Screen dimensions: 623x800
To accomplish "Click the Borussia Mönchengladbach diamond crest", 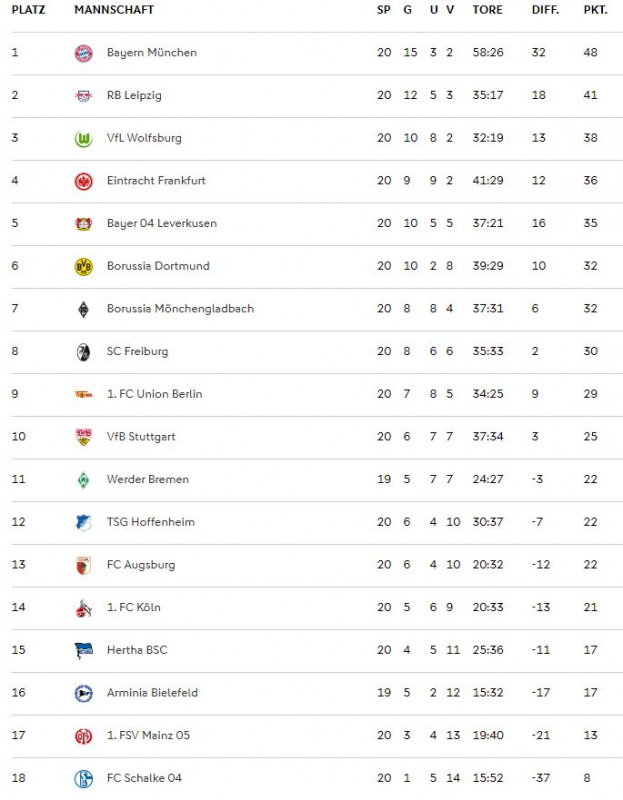I will coord(84,309).
